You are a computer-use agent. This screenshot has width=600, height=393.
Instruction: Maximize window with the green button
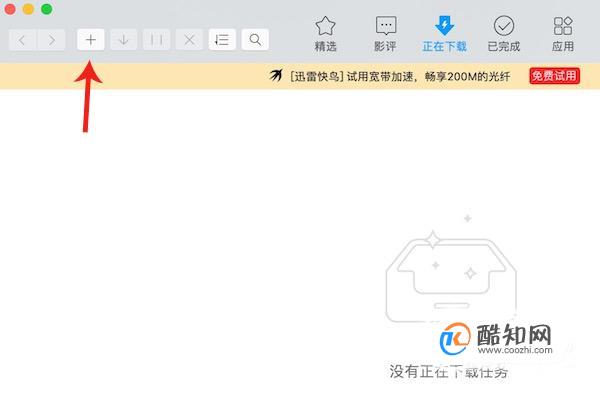pos(47,9)
